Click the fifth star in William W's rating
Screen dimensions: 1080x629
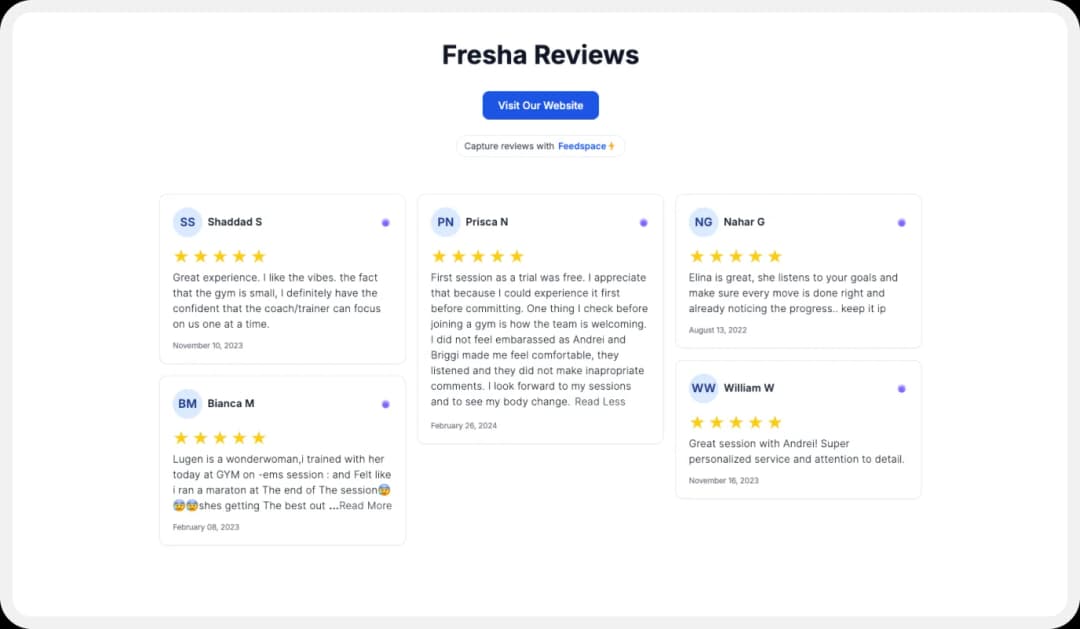(x=773, y=422)
